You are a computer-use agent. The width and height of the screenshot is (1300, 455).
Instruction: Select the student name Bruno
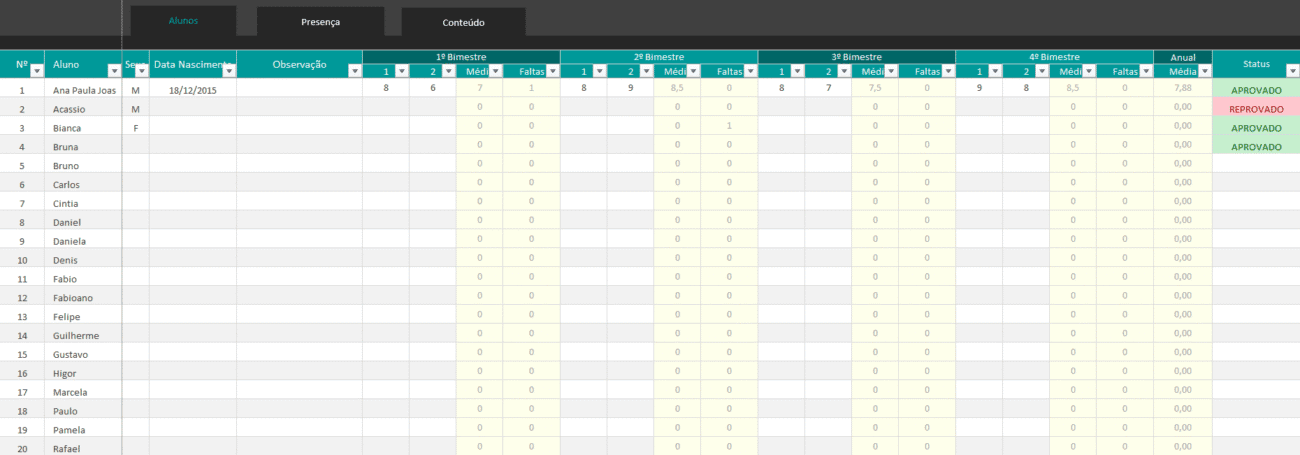[x=66, y=165]
